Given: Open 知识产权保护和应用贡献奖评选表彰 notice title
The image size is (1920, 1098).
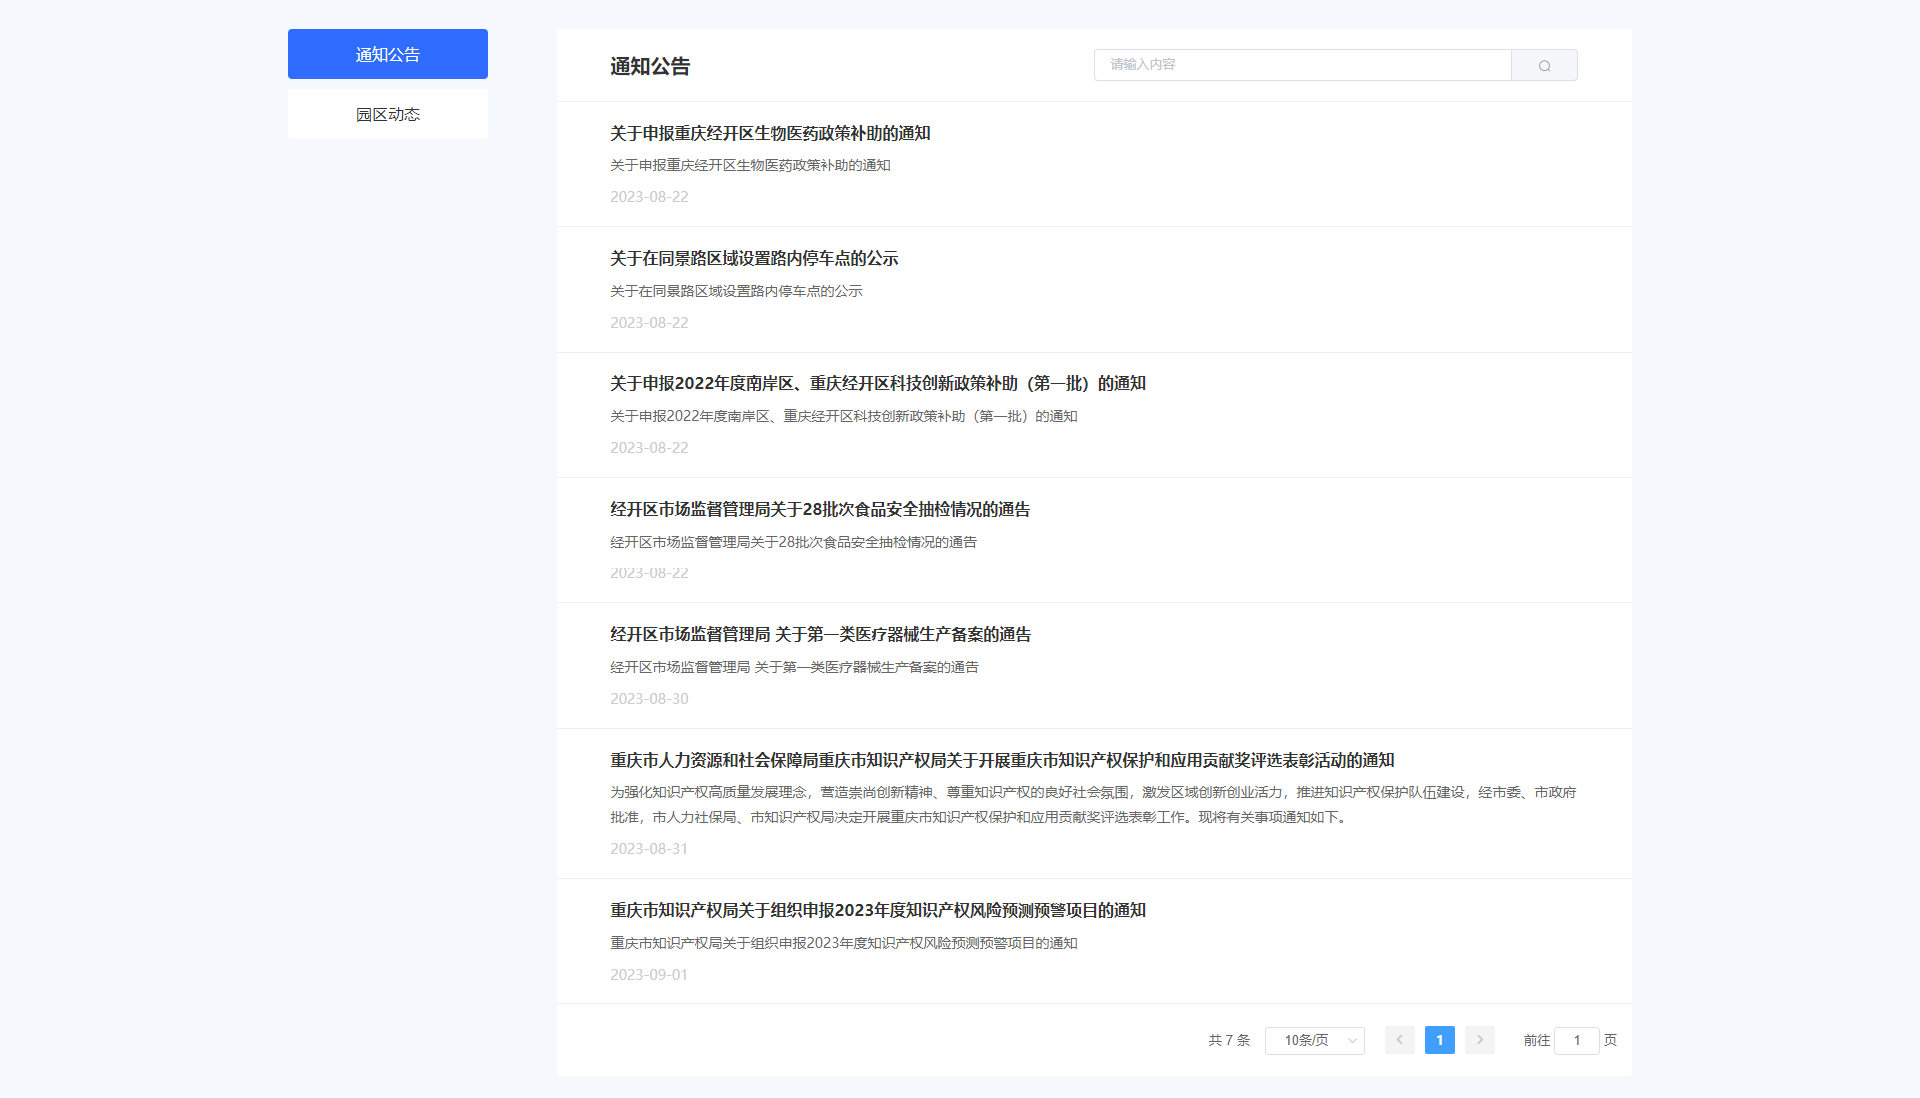Looking at the screenshot, I should pyautogui.click(x=1001, y=760).
